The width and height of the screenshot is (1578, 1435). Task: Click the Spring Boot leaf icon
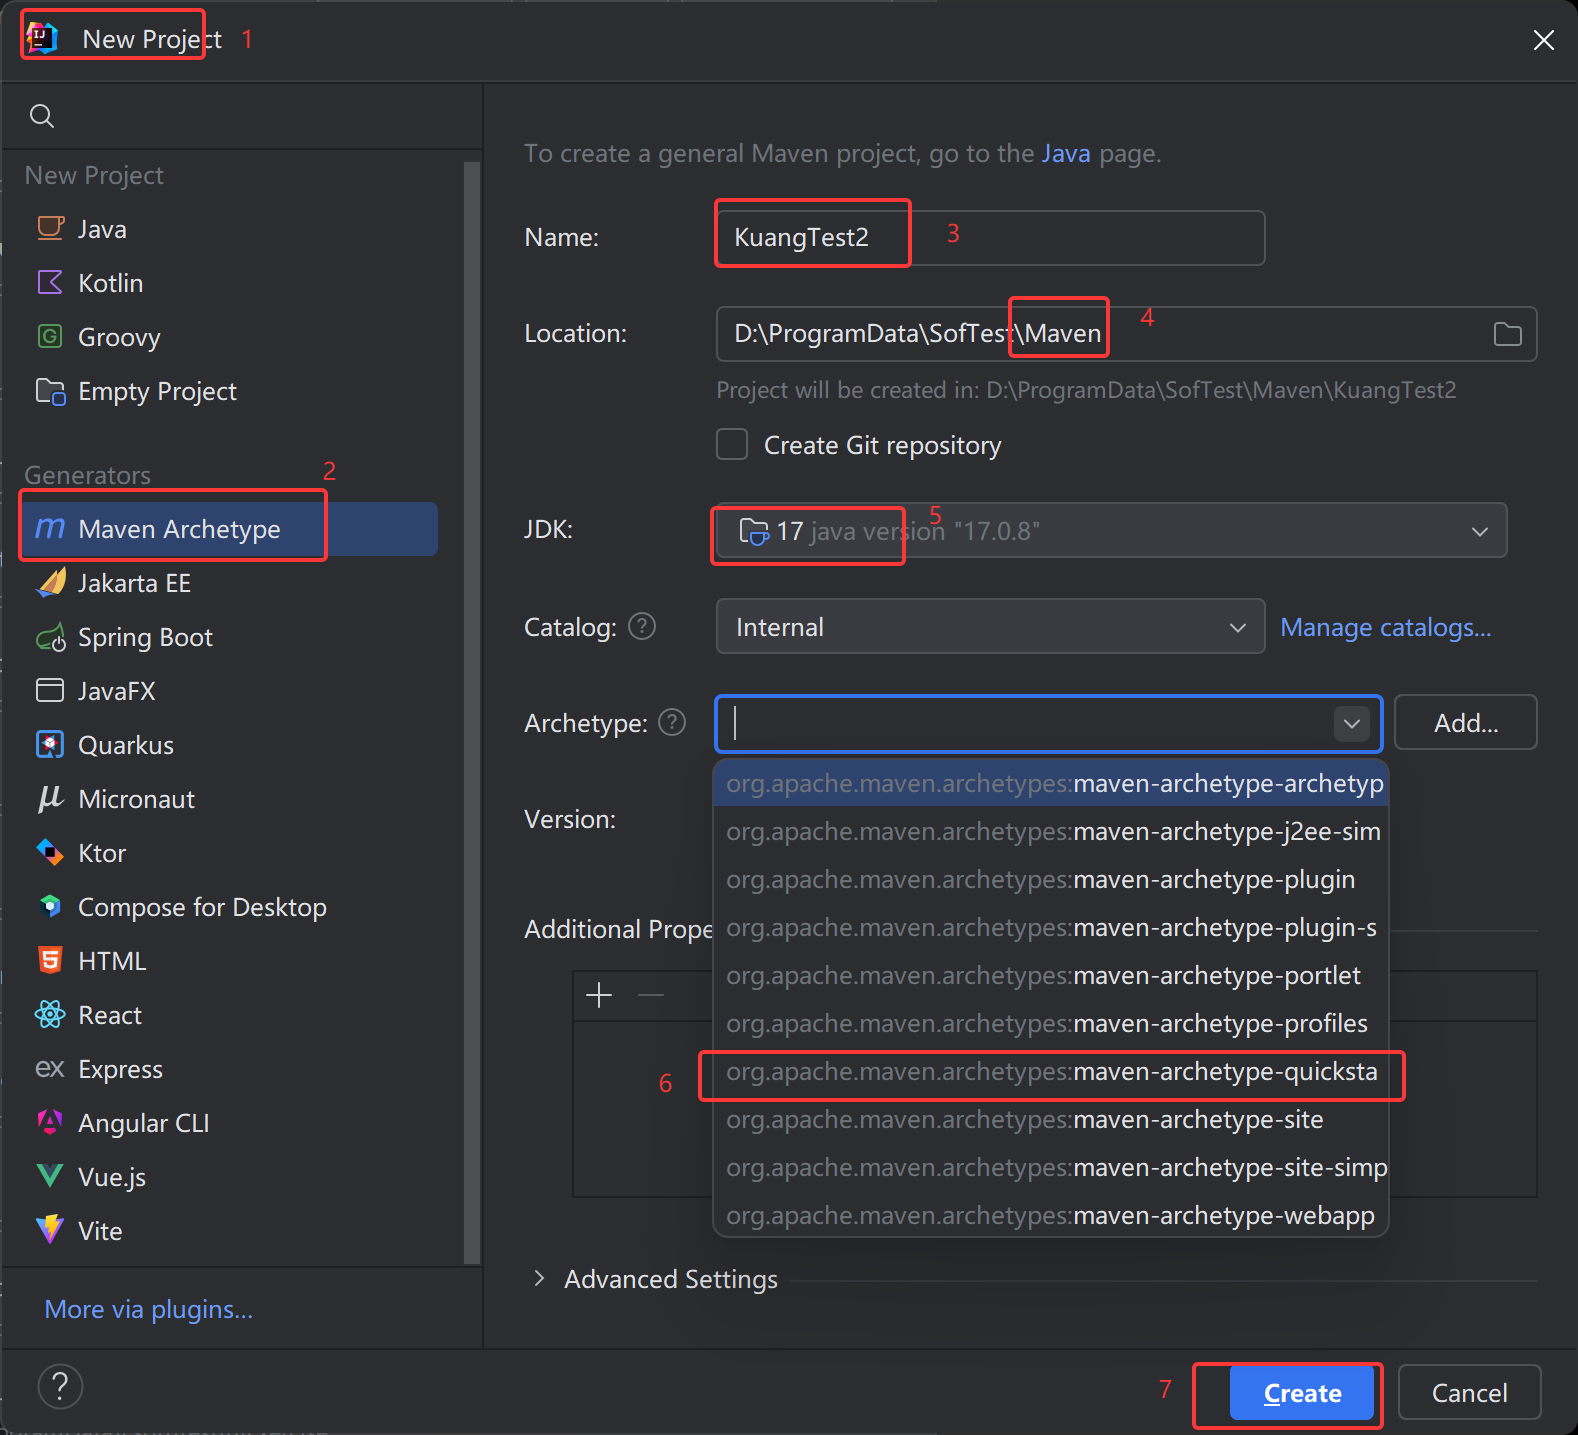pos(50,637)
